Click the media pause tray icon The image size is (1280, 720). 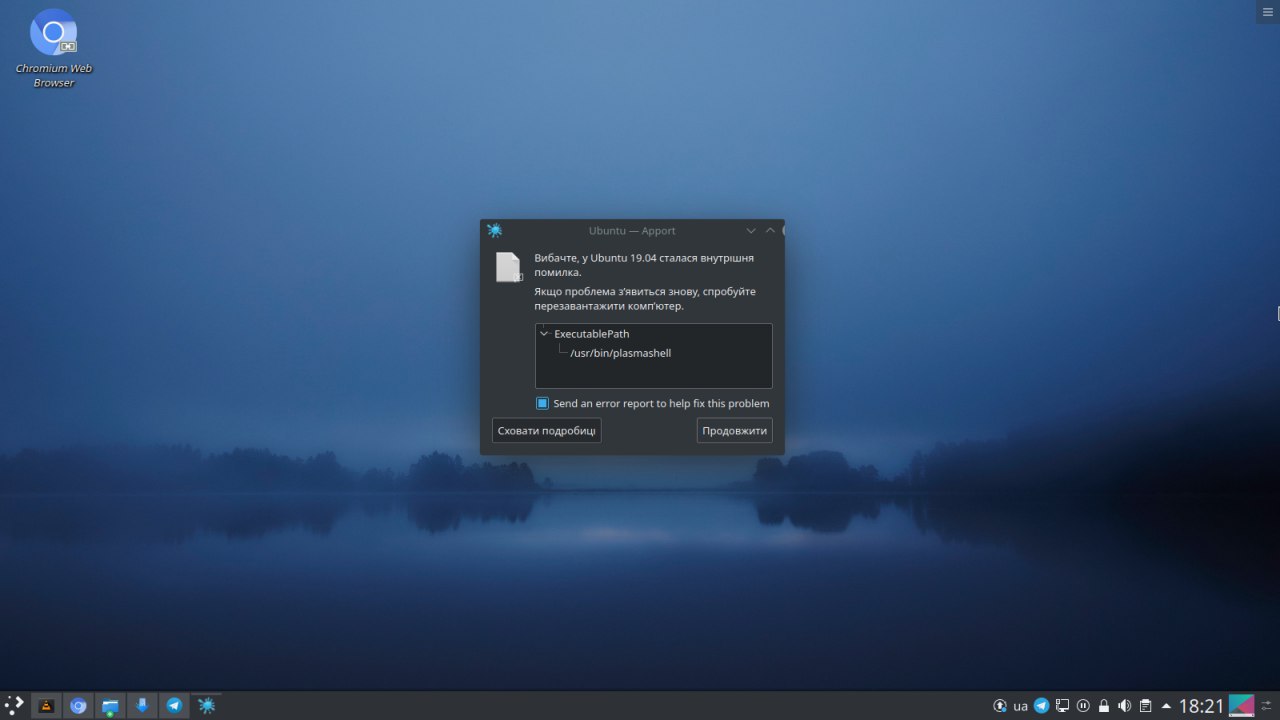[1083, 706]
